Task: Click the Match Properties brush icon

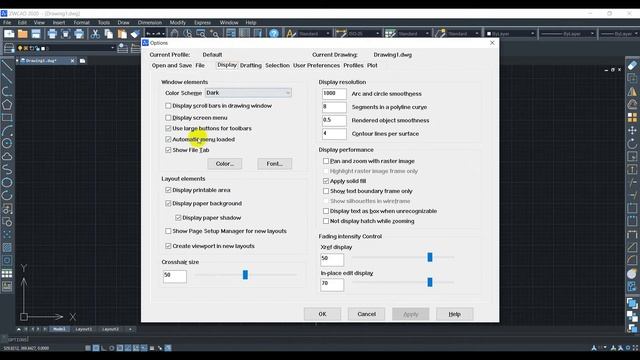Action: pos(135,34)
